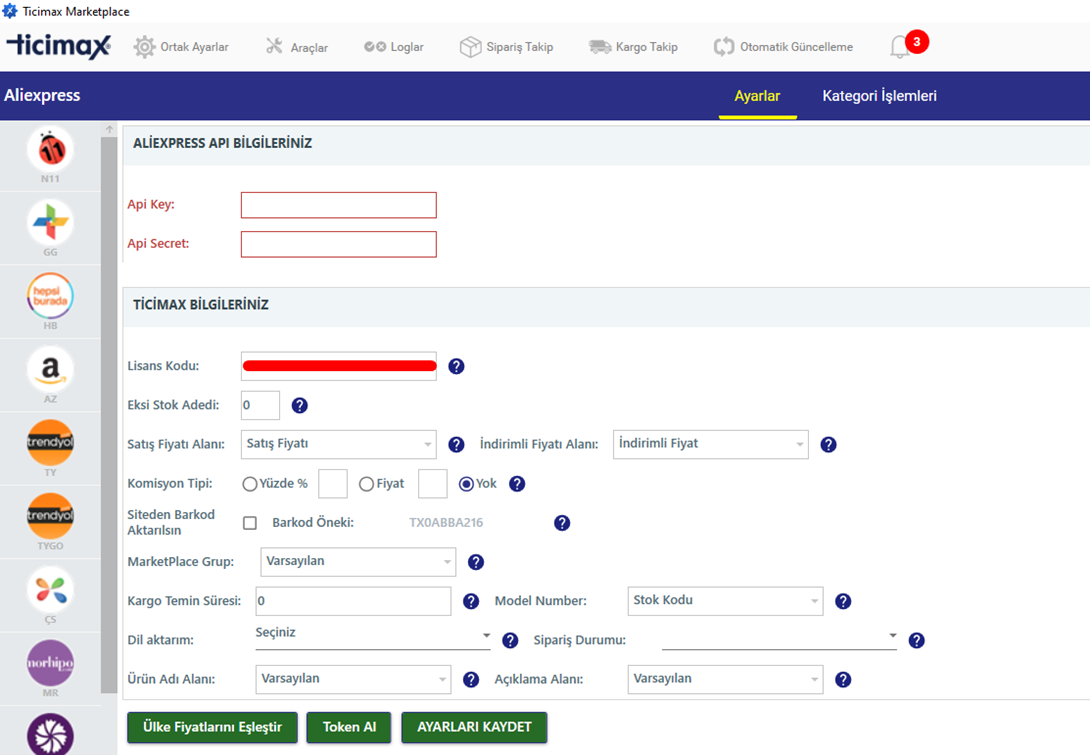Open the İndirimli Fiyatı Alanı dropdown

710,444
